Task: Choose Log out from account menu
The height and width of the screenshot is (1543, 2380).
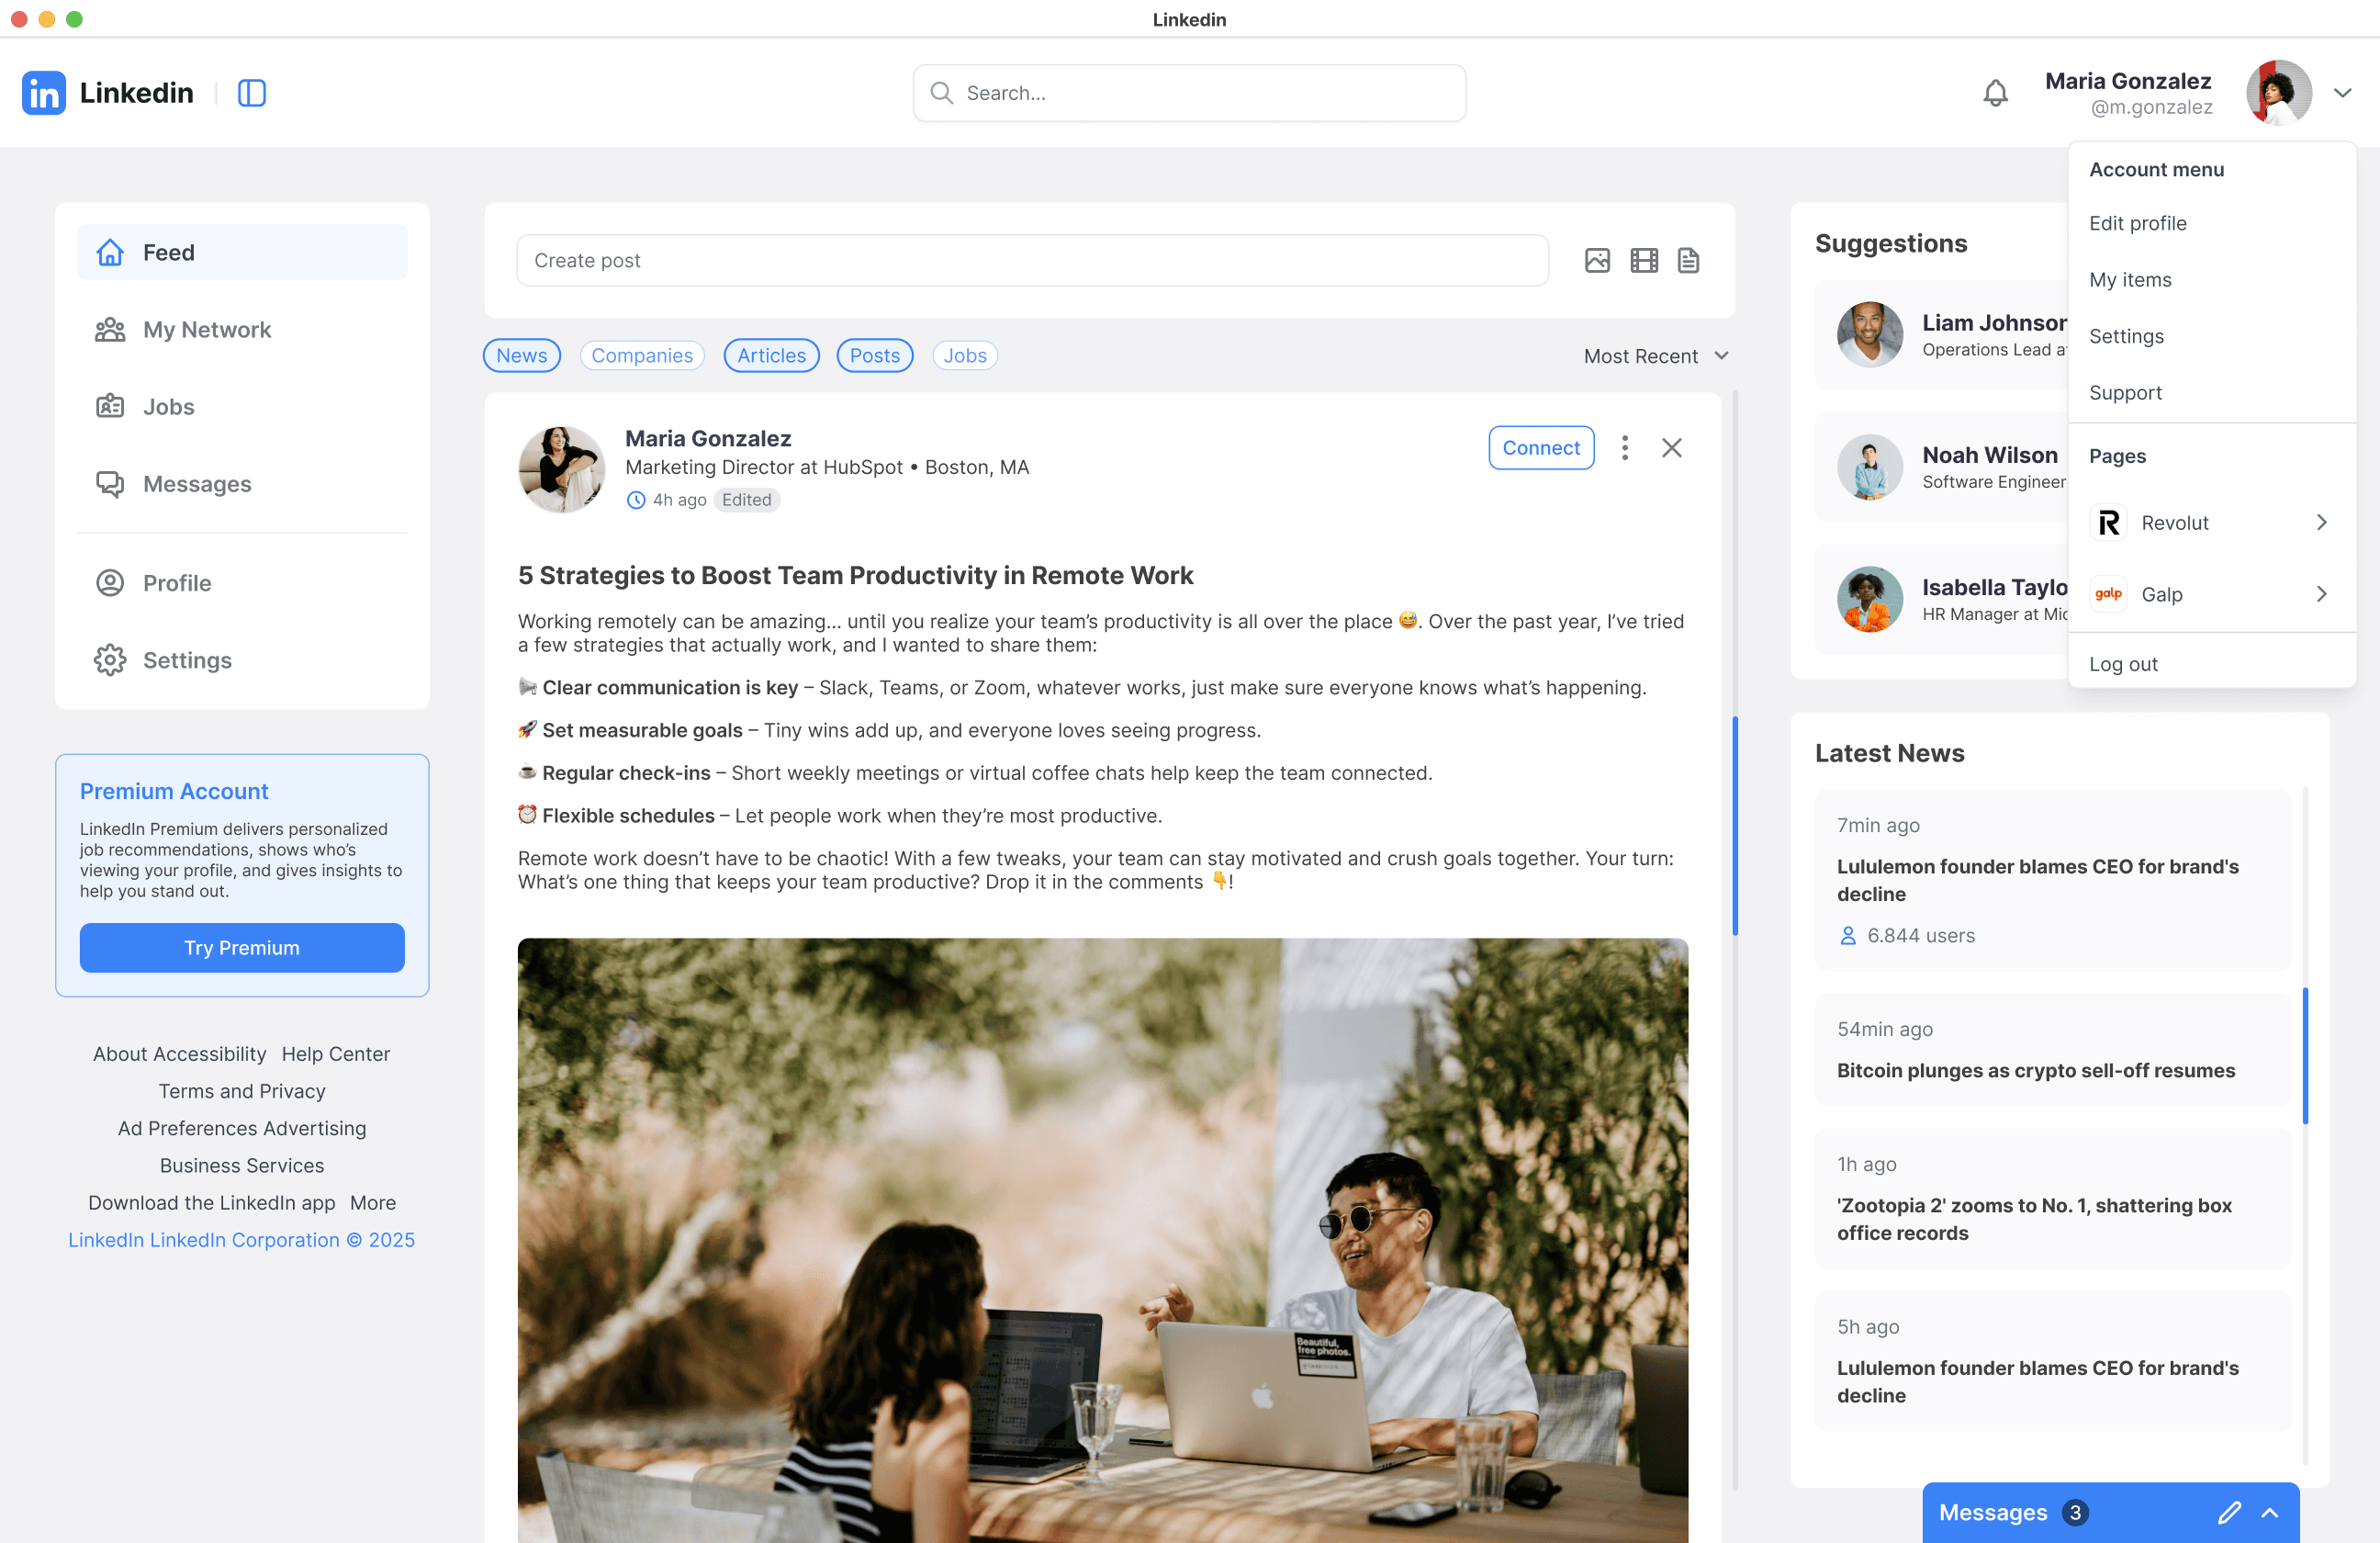Action: point(2122,664)
